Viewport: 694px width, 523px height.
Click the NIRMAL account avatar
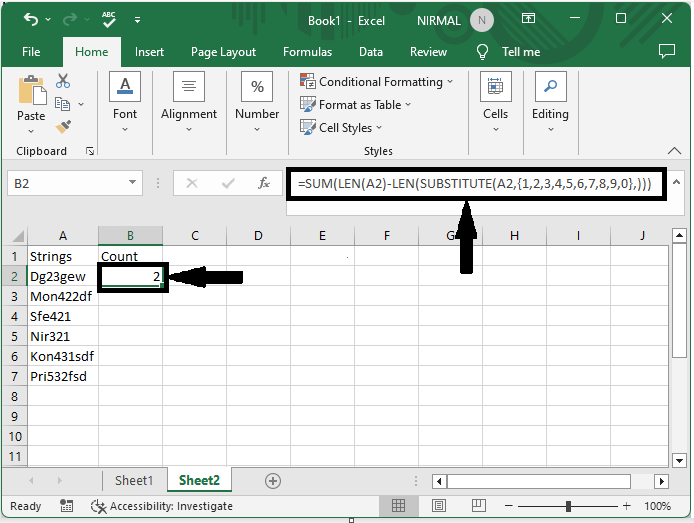482,20
